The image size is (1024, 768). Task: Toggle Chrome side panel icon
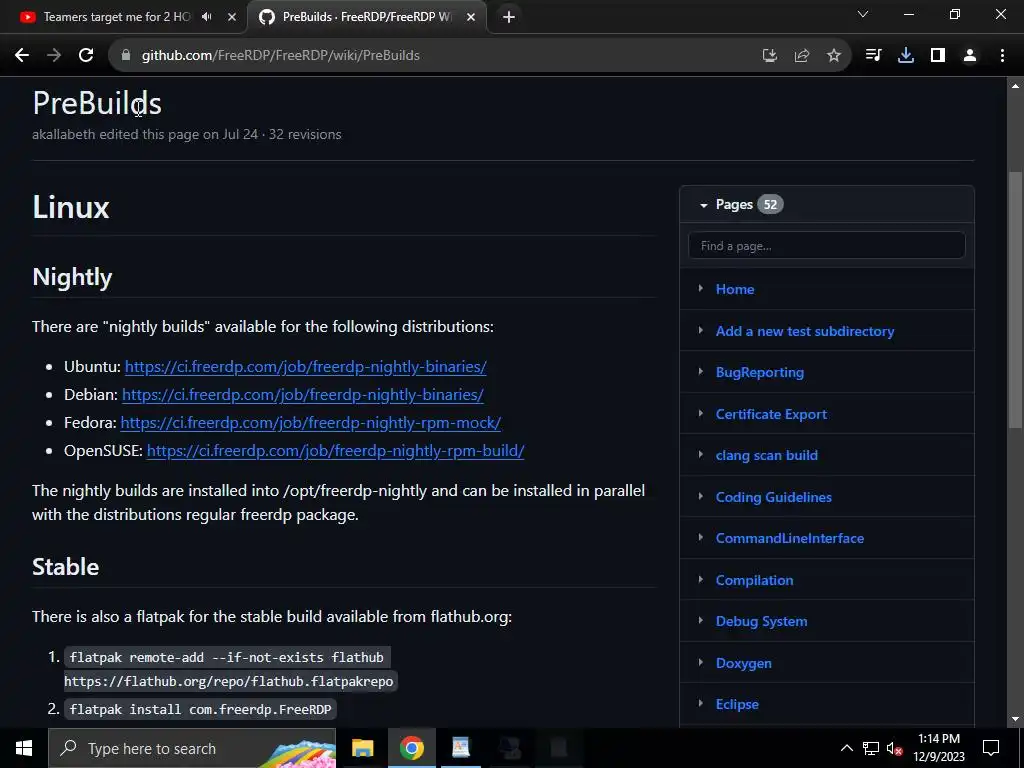pos(938,56)
